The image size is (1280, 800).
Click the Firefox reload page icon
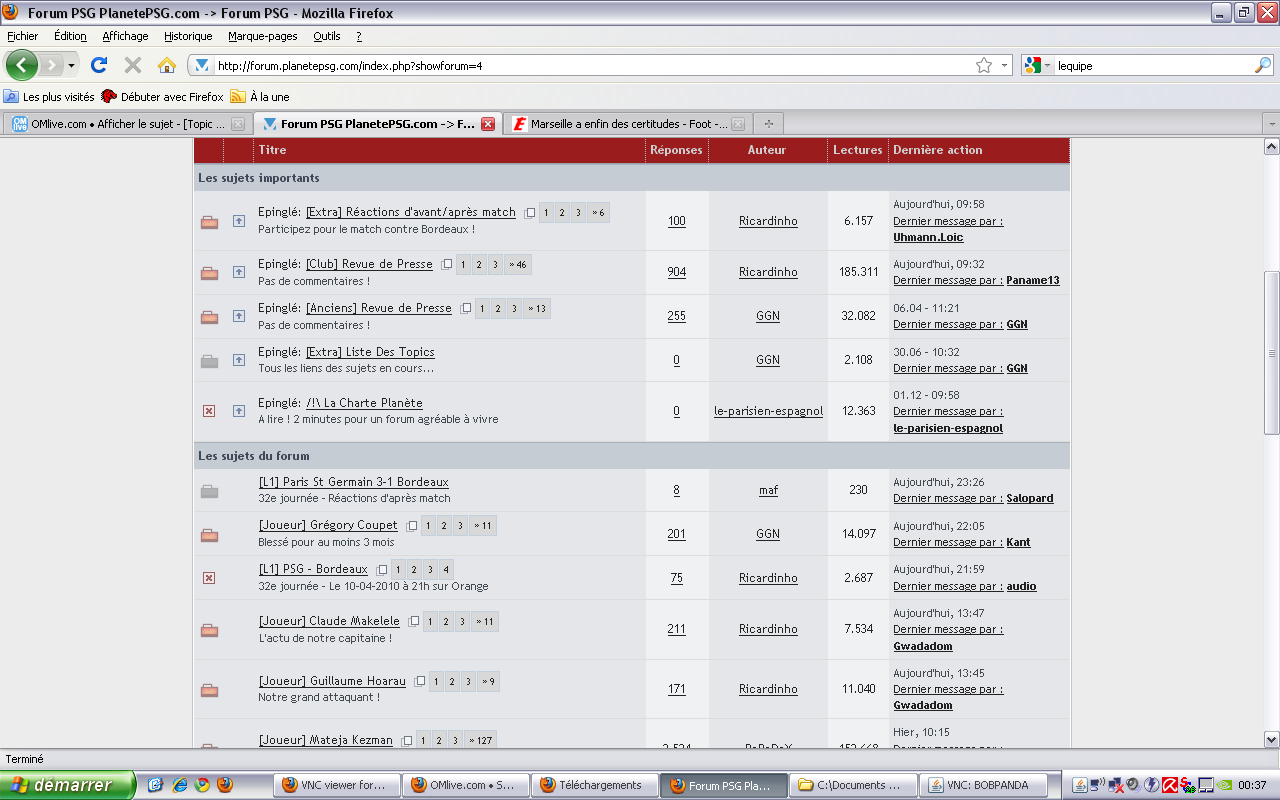click(x=98, y=65)
